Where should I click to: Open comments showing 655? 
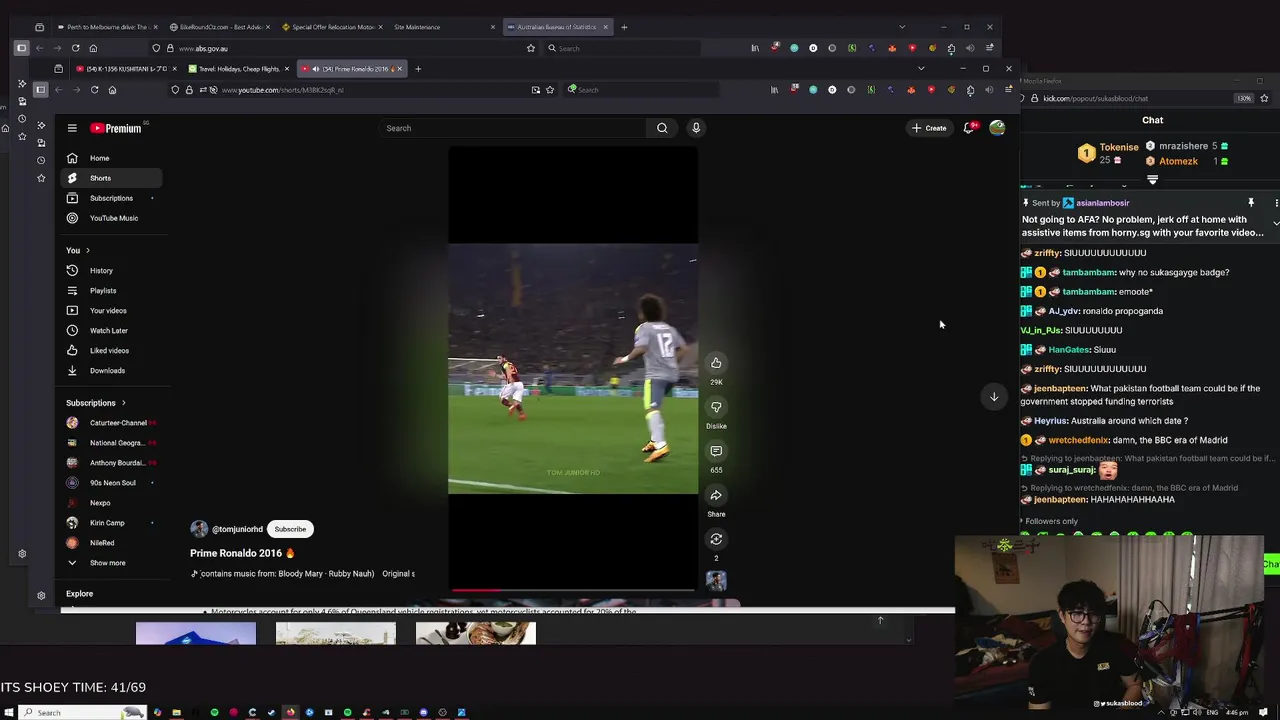716,451
